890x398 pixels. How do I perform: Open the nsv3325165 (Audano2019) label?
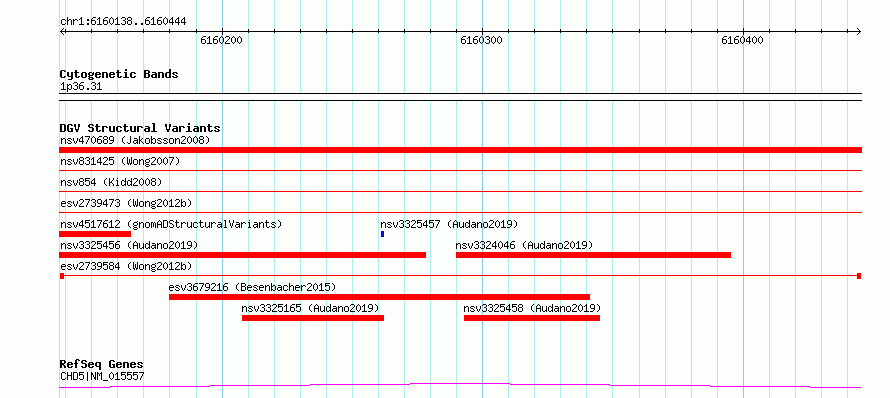[310, 308]
